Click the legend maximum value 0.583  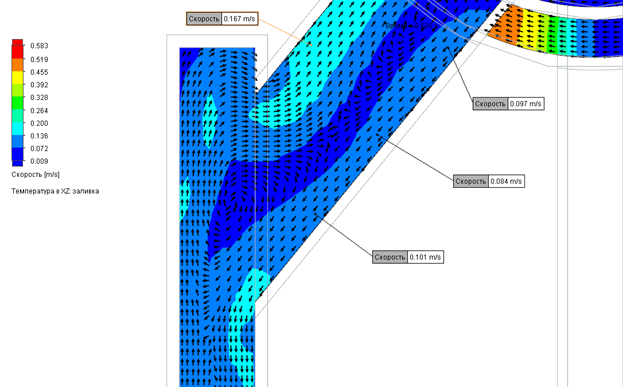(x=39, y=46)
